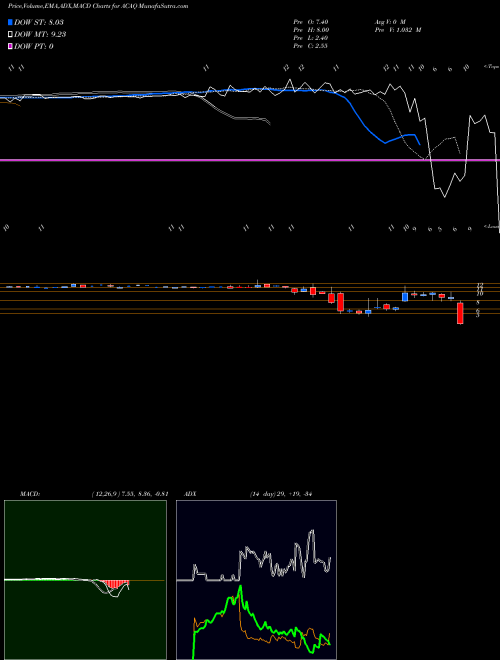The image size is (500, 660).
Task: Select the 'DOW ST: 8.03' legend text
Action: tap(39, 22)
